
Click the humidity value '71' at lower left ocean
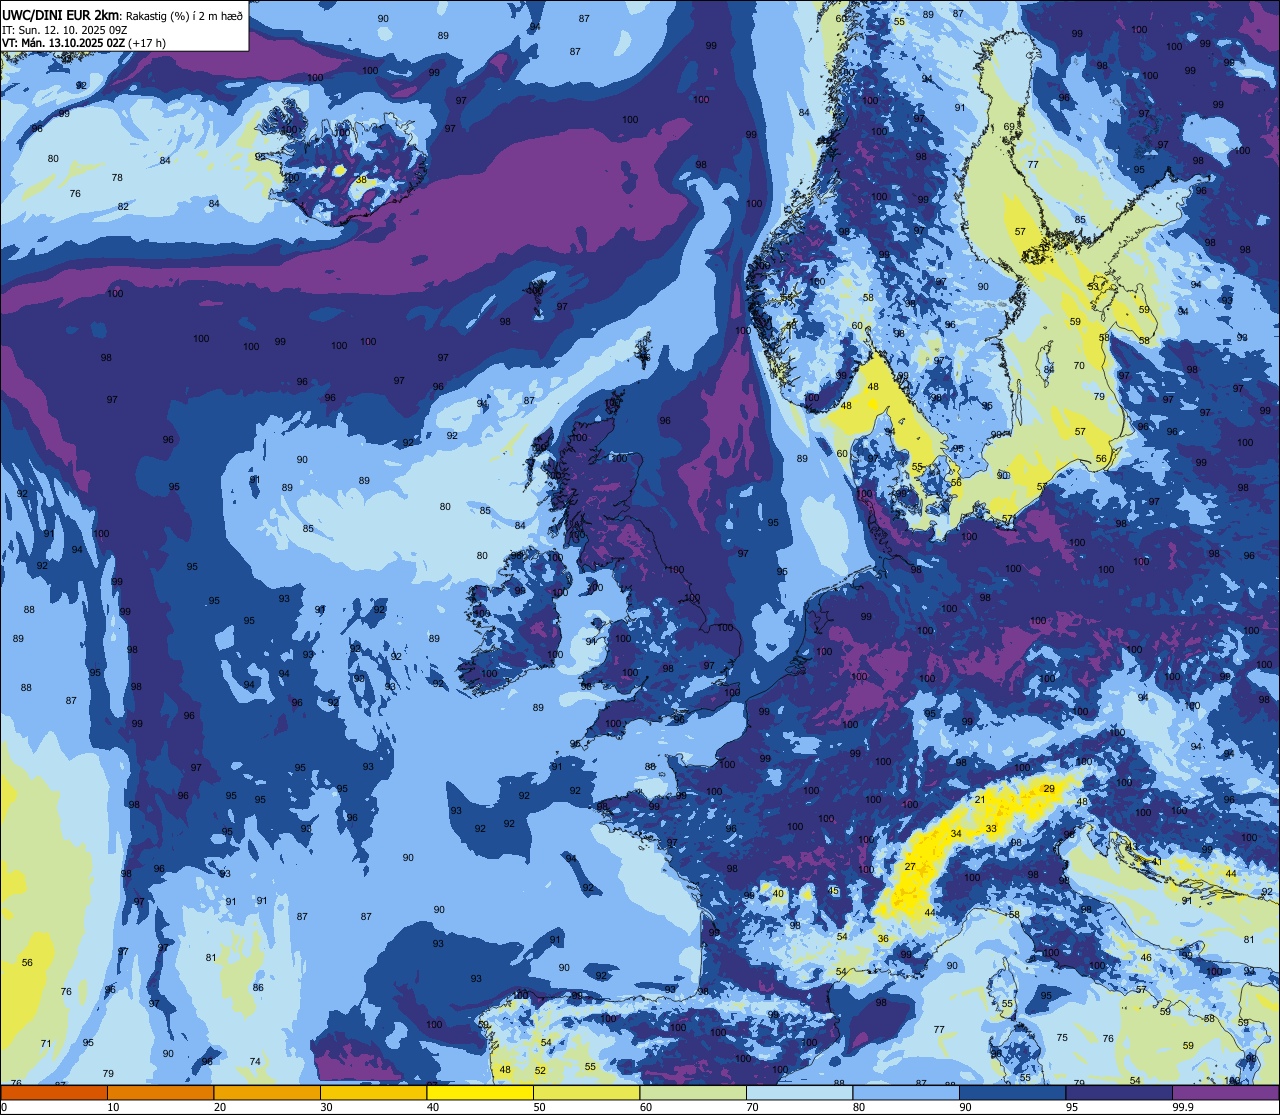46,1043
